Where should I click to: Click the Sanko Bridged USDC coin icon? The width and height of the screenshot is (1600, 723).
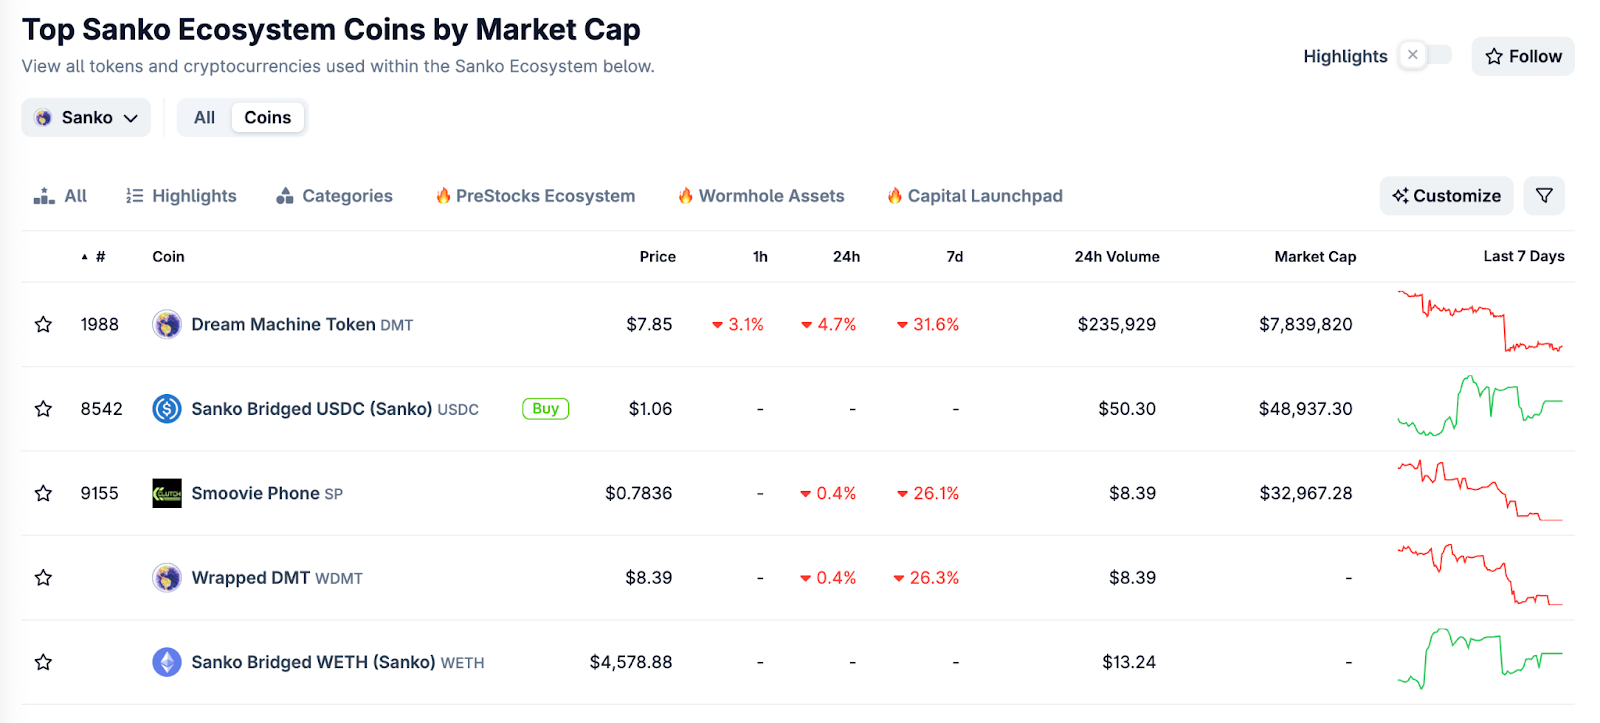[x=166, y=408]
